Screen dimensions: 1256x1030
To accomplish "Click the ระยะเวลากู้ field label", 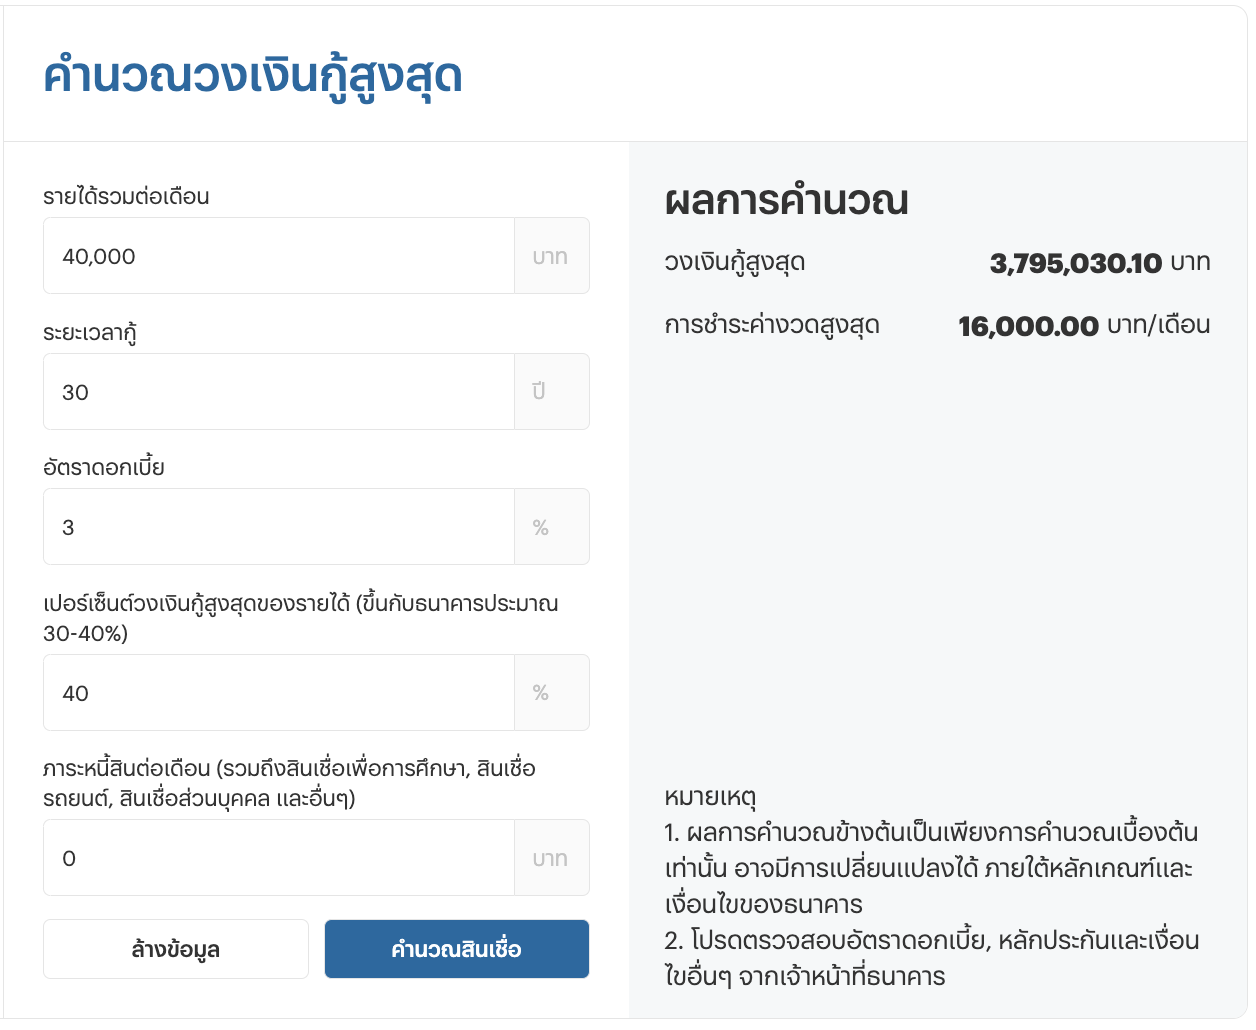I will coord(90,333).
